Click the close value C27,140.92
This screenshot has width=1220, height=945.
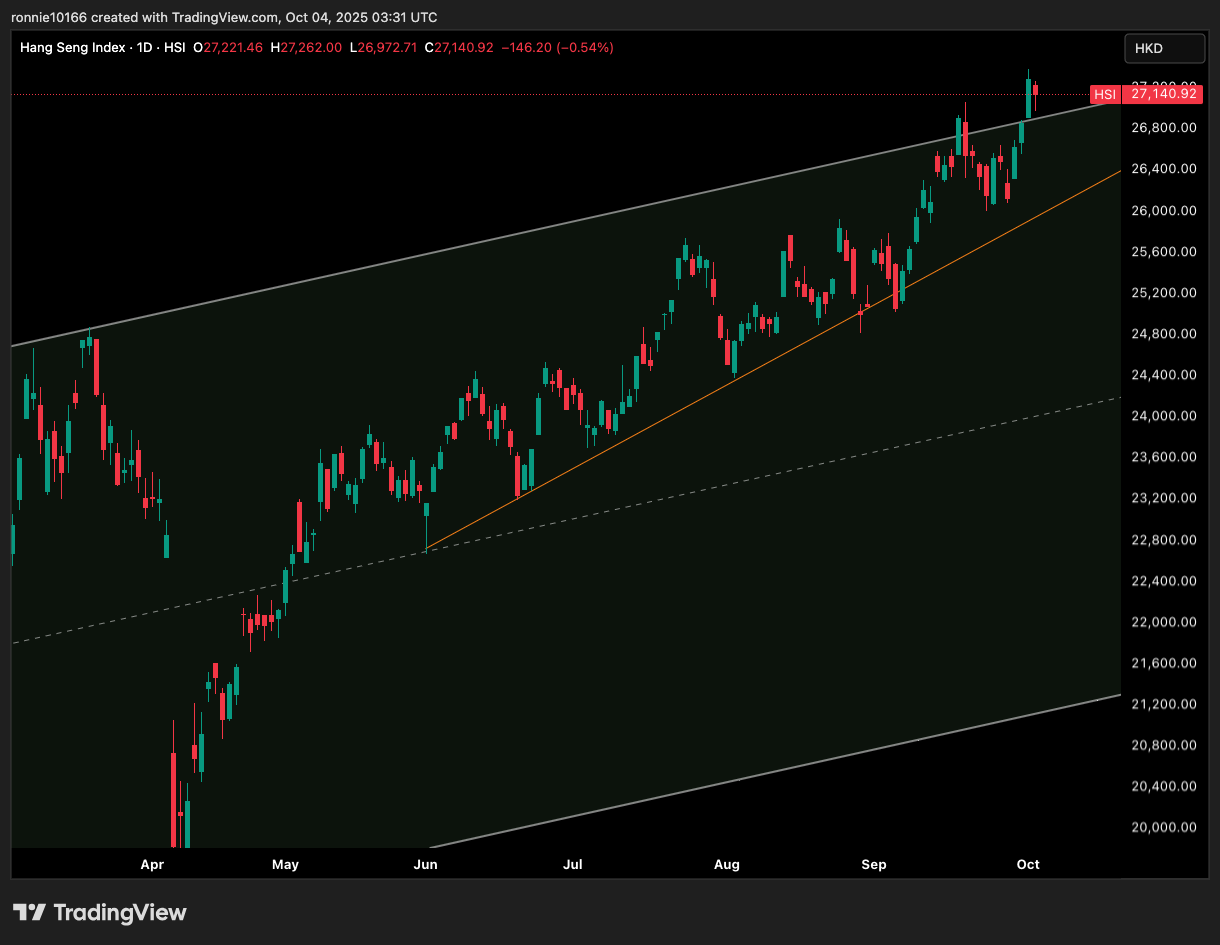(460, 47)
